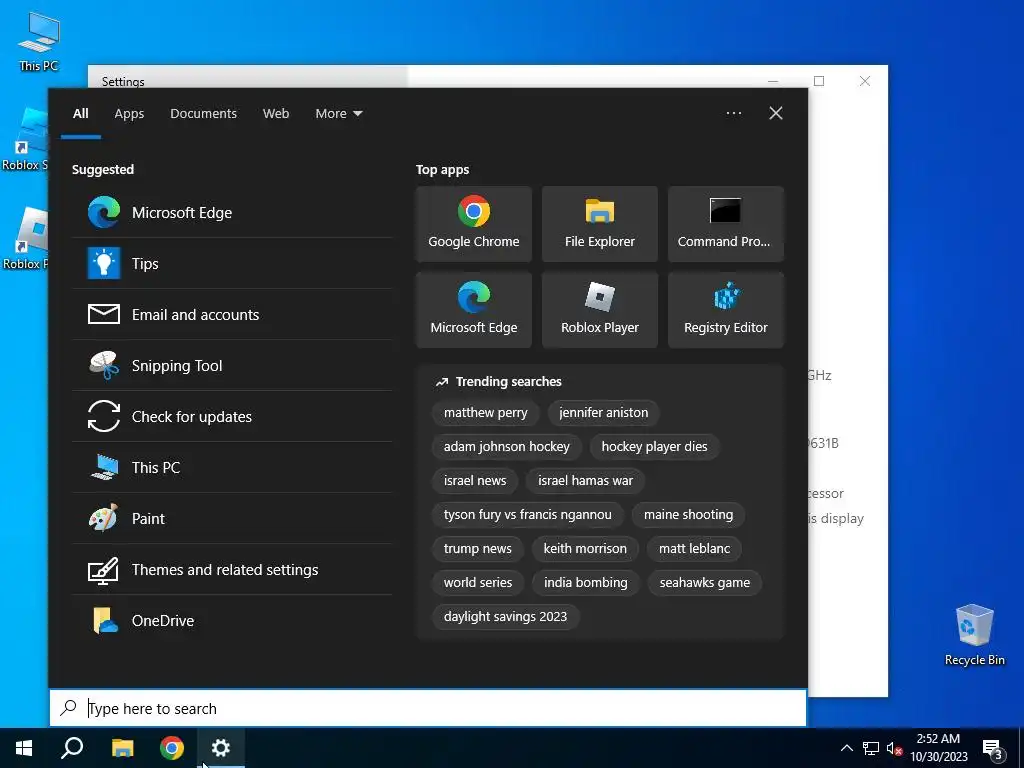Open OneDrive from suggestions

point(232,620)
